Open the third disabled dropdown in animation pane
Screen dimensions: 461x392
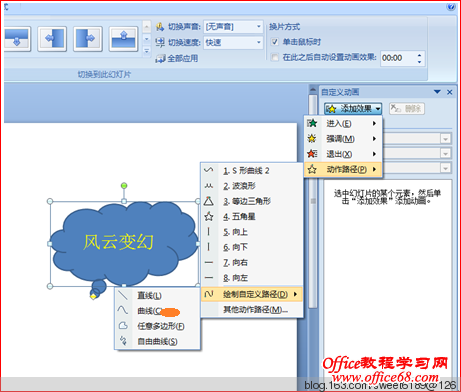[445, 168]
